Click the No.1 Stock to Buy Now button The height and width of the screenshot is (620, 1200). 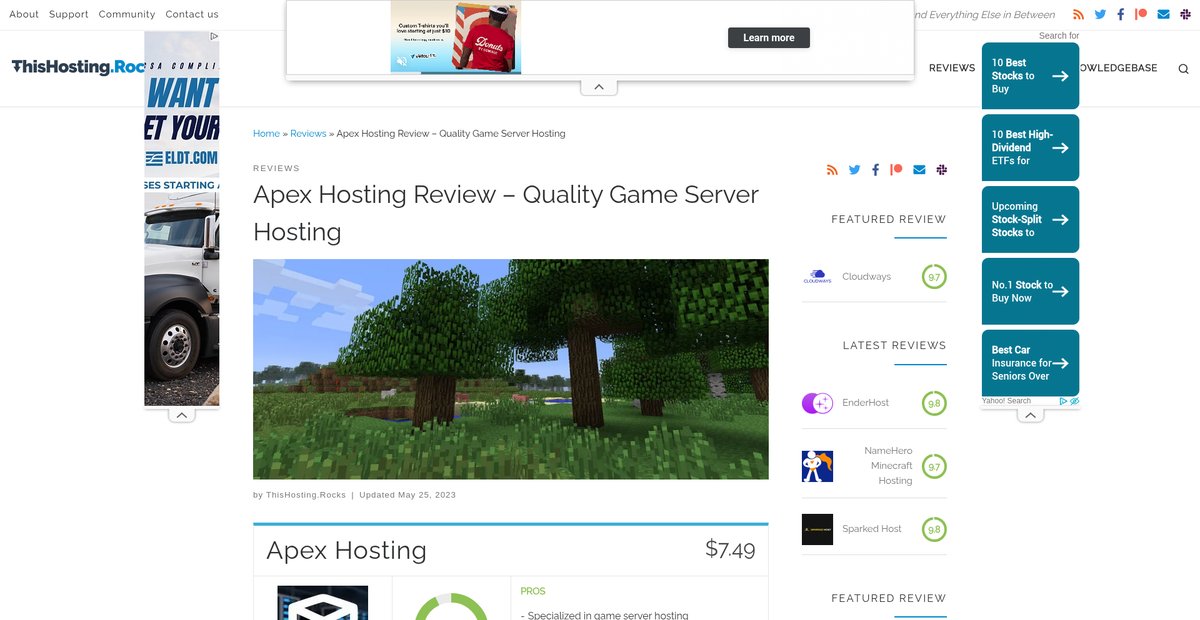[x=1031, y=292]
